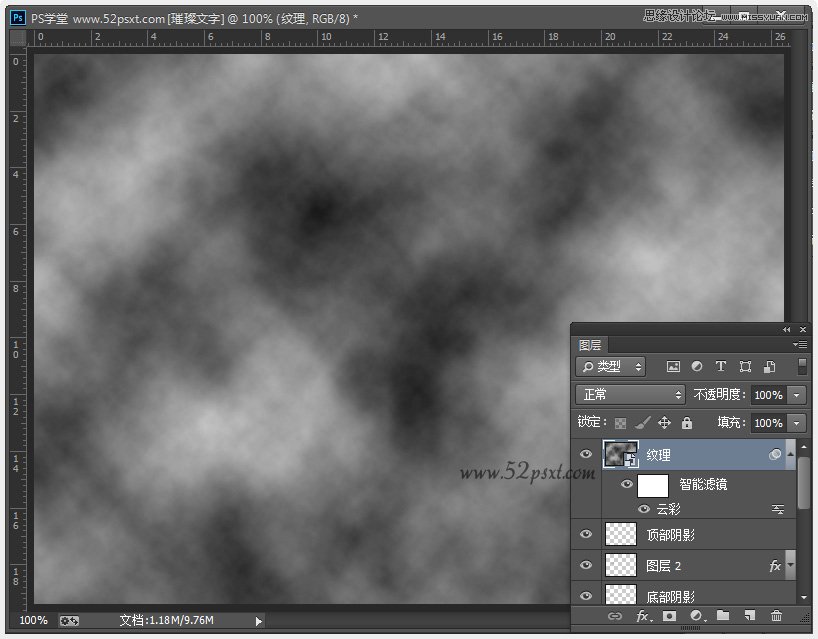Toggle the layer filtering on/off switch
The image size is (818, 639).
802,366
